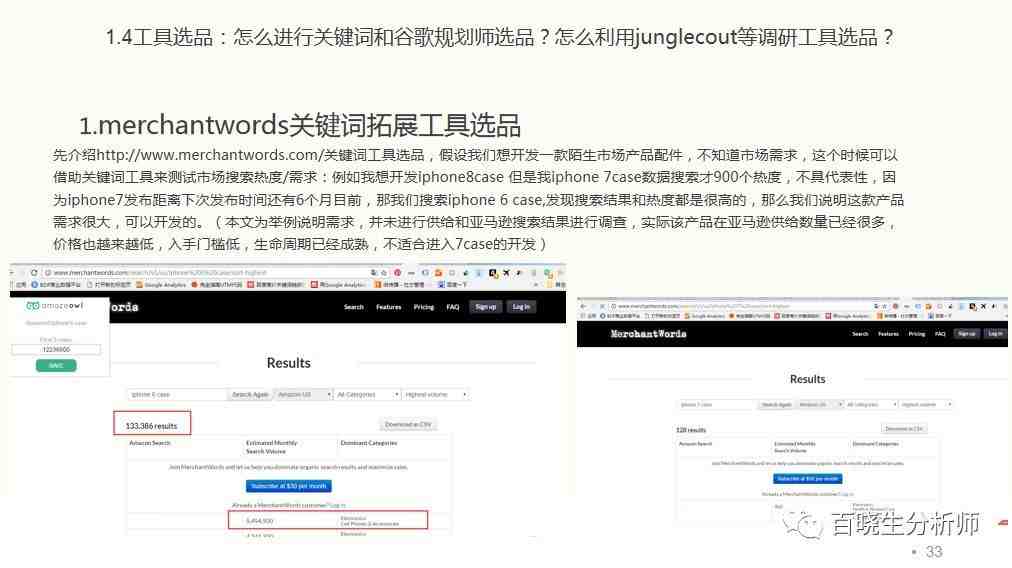
Task: Click Log in link below left Subscribe button
Action: (x=338, y=505)
